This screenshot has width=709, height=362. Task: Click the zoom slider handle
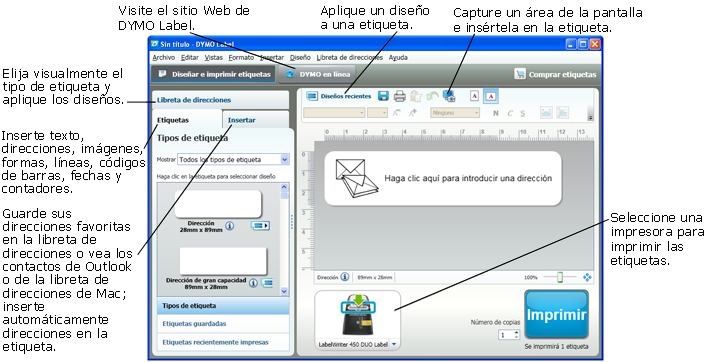tap(560, 277)
